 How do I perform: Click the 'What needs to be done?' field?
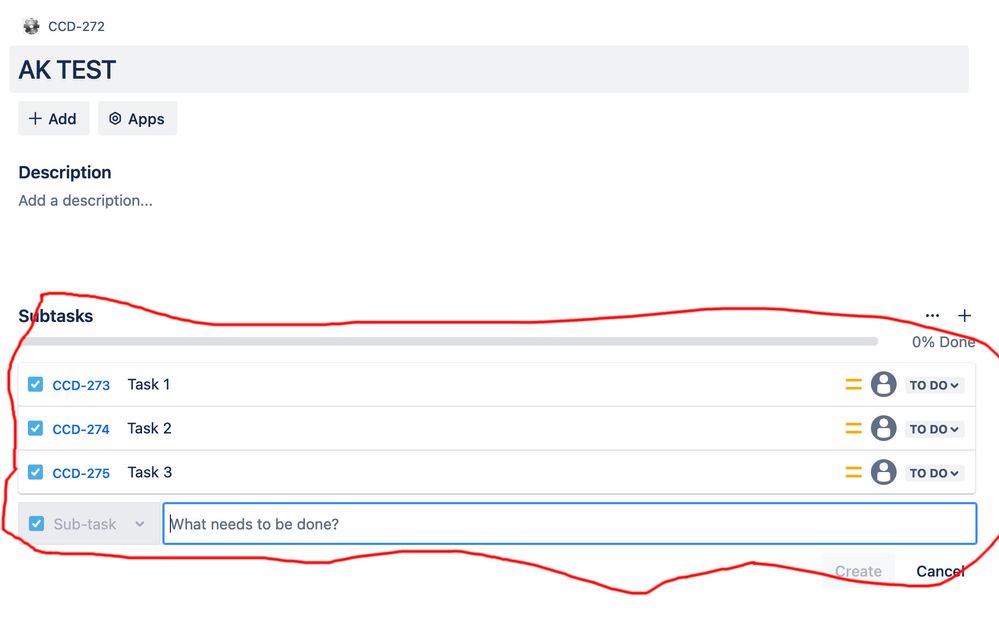[x=568, y=524]
